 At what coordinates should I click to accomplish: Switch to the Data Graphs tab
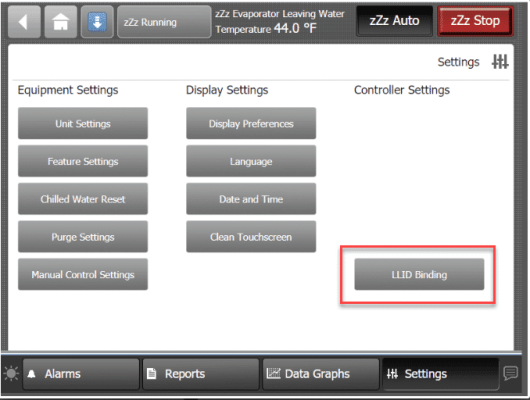point(321,374)
